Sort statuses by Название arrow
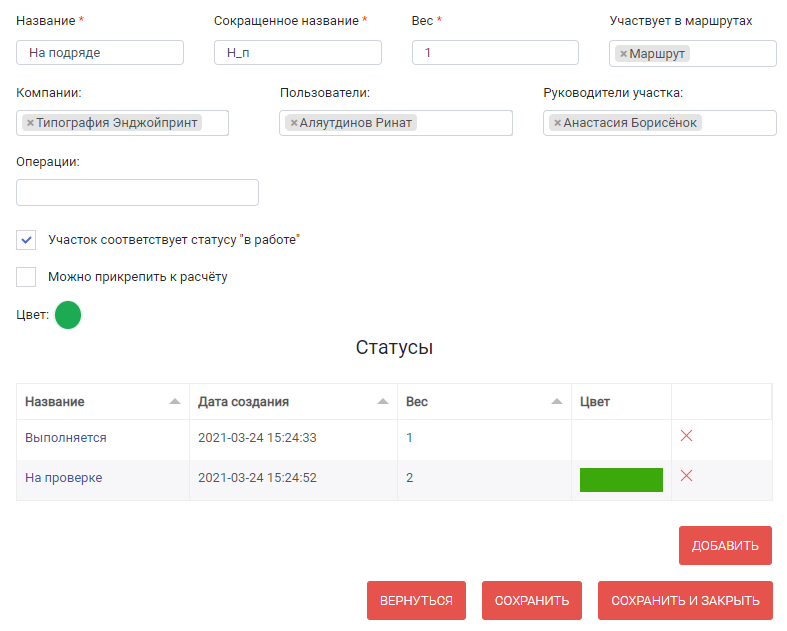 click(175, 402)
